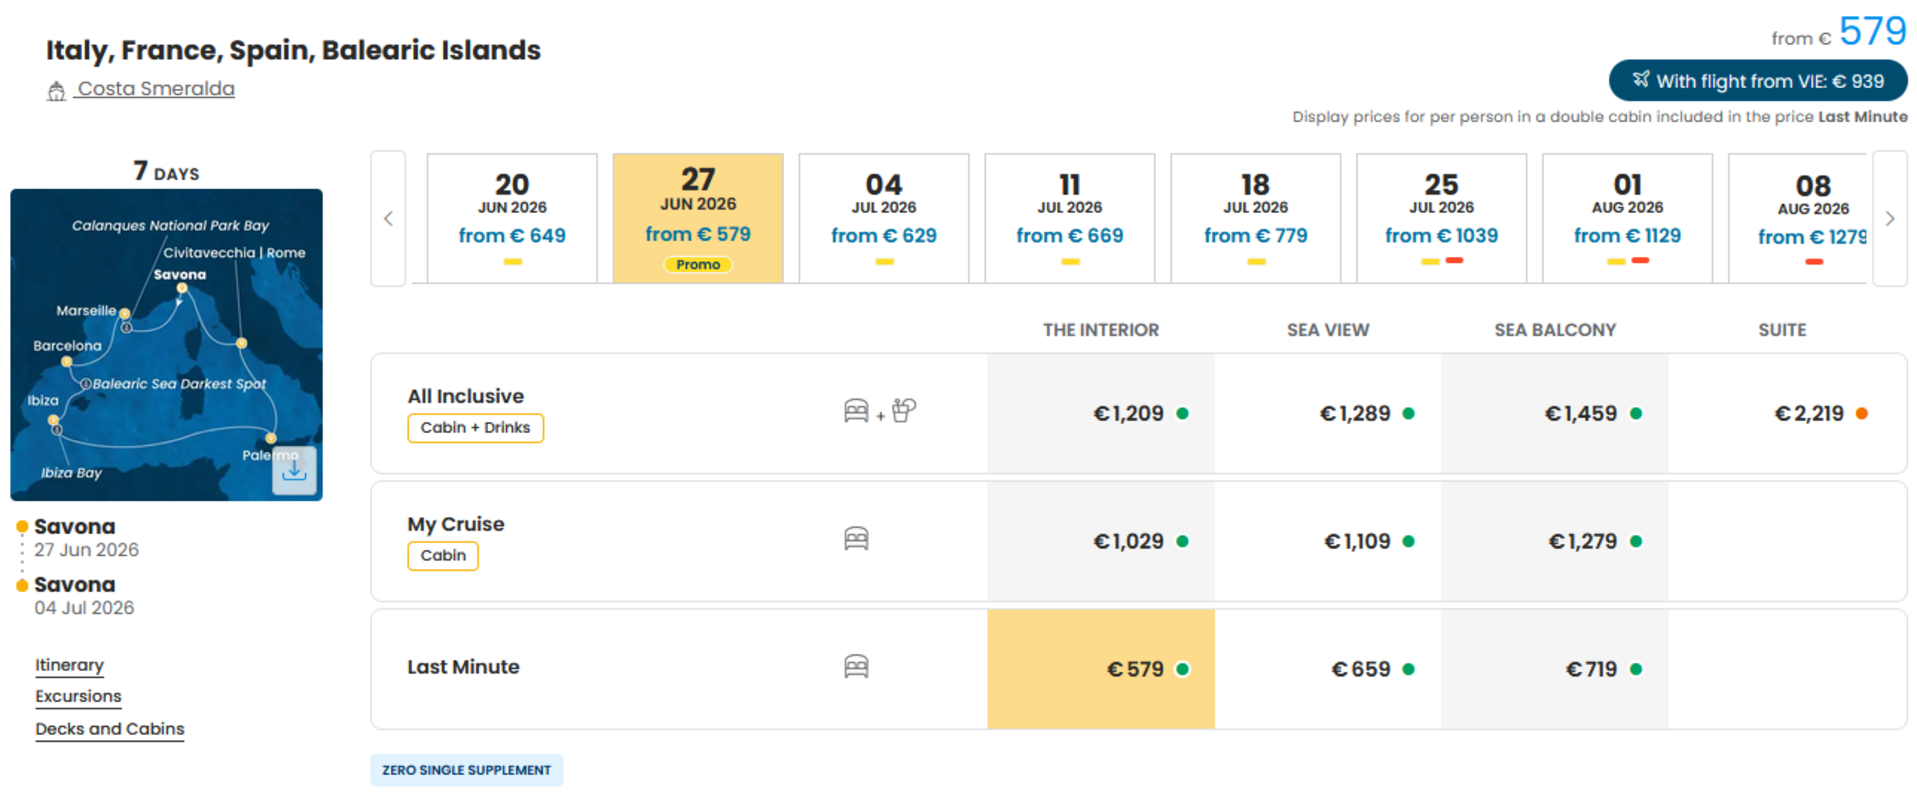Select the 08 Aug 2026 departure
The width and height of the screenshot is (1917, 800).
click(x=1798, y=218)
